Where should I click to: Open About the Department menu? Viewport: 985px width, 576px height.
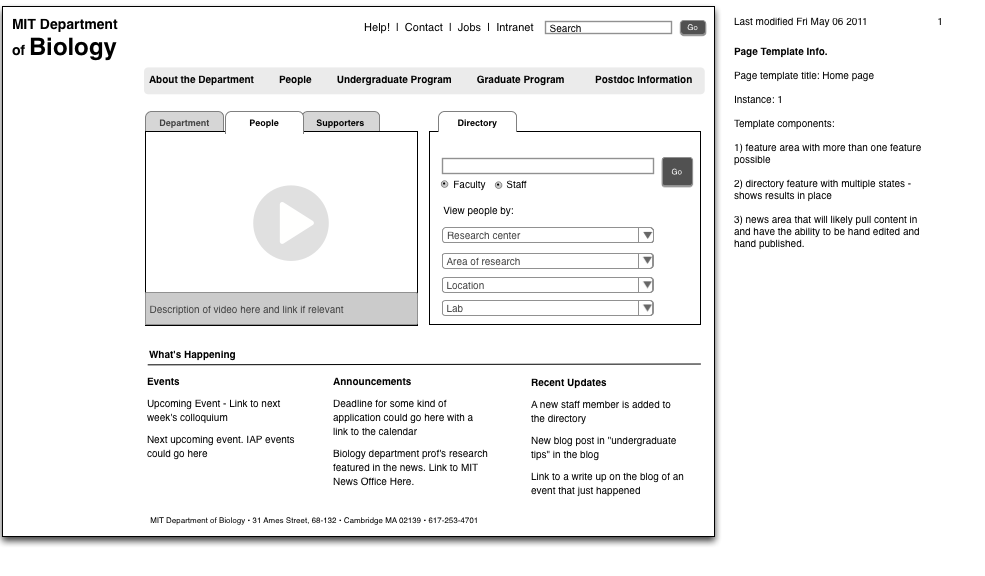201,79
